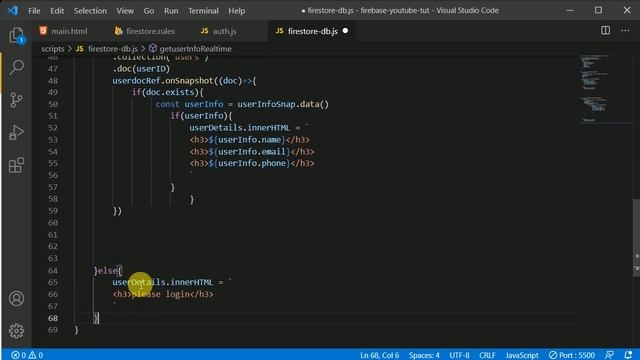Screen dimensions: 640x360
Task: Open Selection menu
Action: click(x=90, y=11)
